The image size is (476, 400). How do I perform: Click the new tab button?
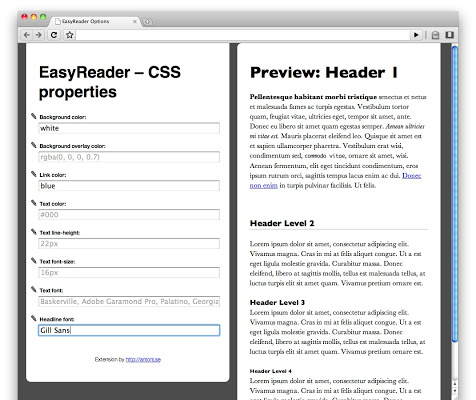tap(147, 22)
